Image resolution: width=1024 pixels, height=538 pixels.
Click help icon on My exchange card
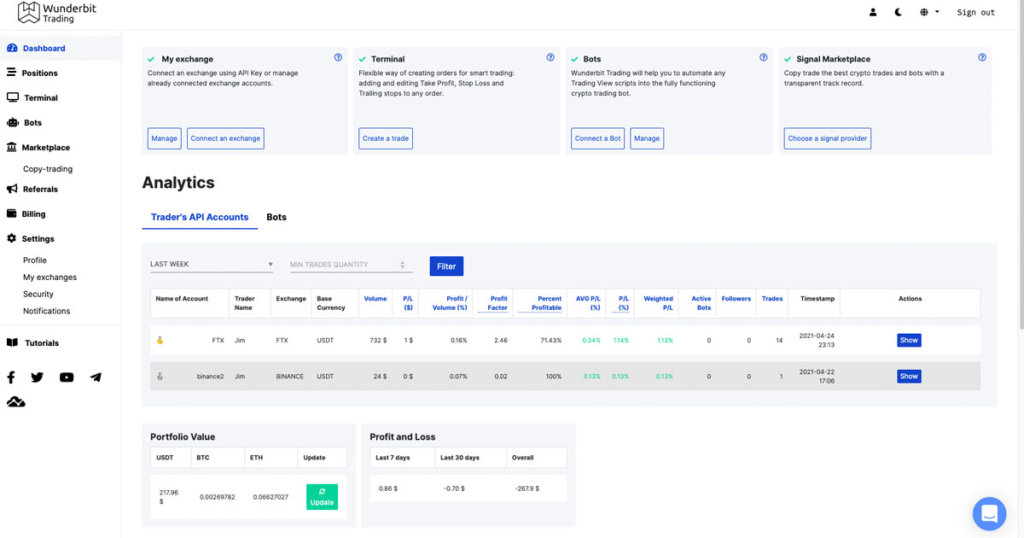pyautogui.click(x=338, y=57)
